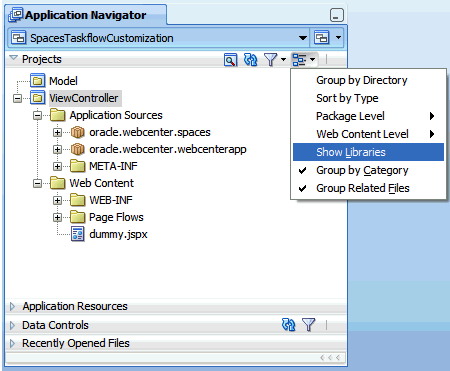Collapse the ViewController project node
The width and height of the screenshot is (450, 371).
tap(17, 98)
